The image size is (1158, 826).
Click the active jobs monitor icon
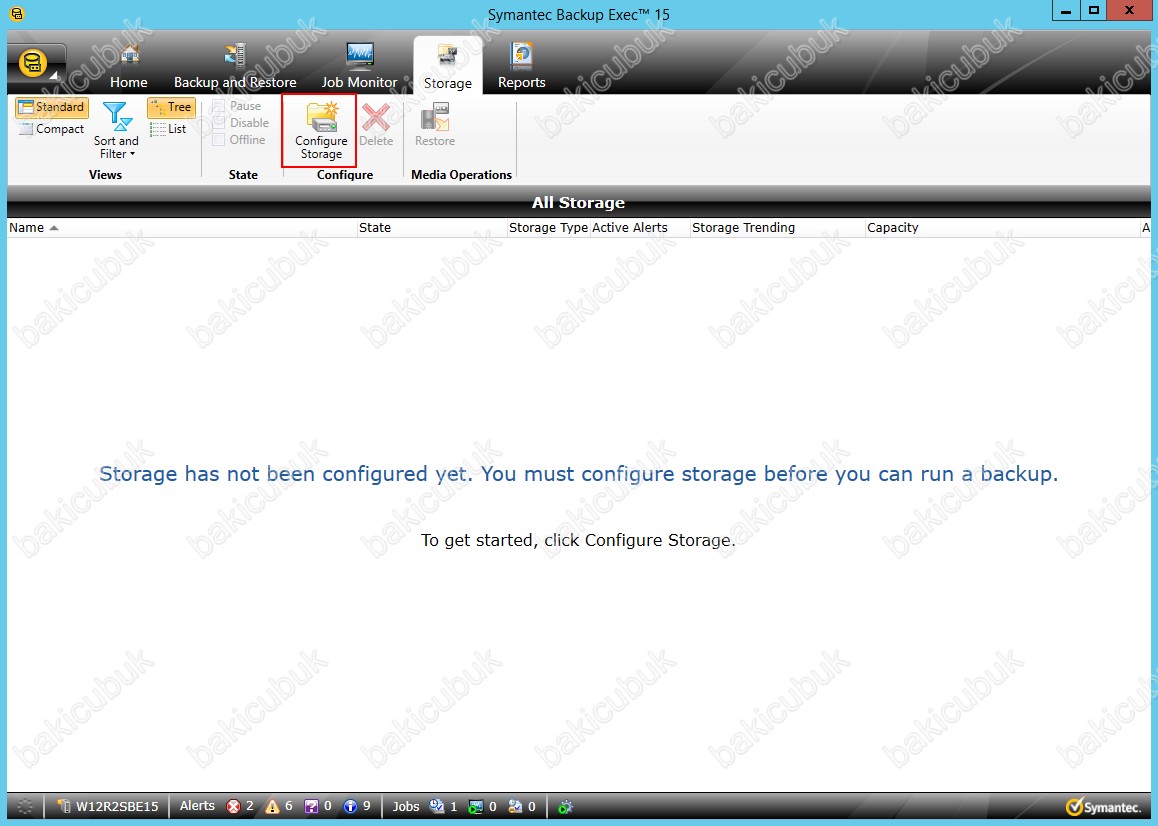pyautogui.click(x=476, y=806)
